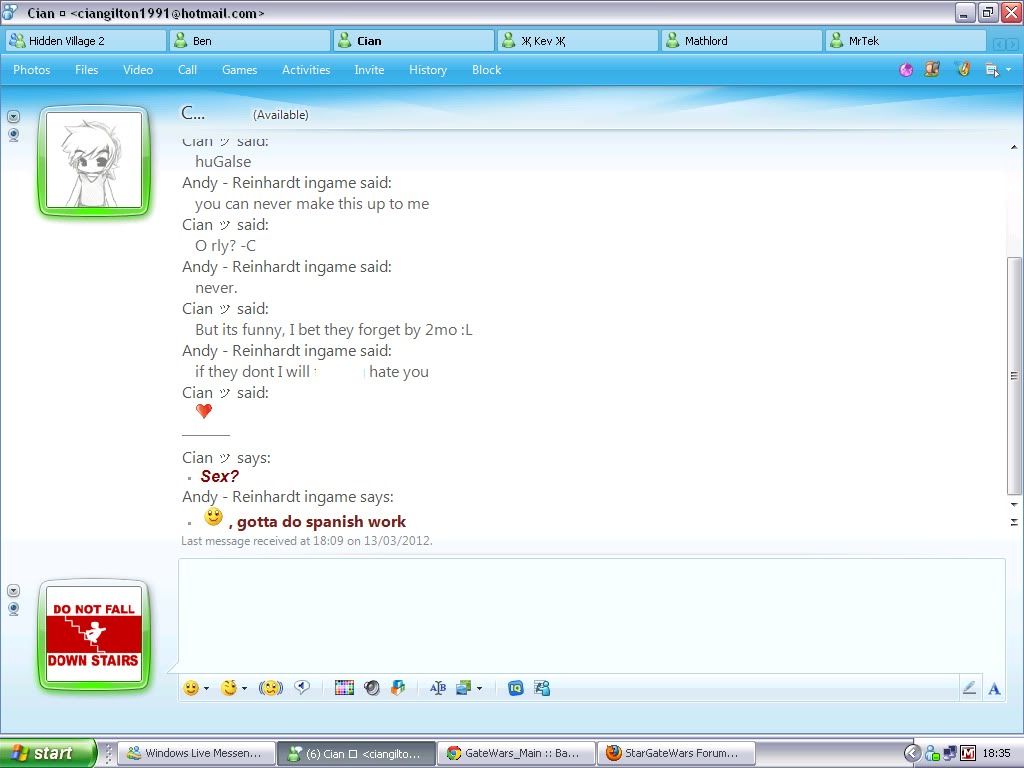Open the font style 'A' icon
Viewport: 1024px width, 768px height.
pyautogui.click(x=994, y=688)
